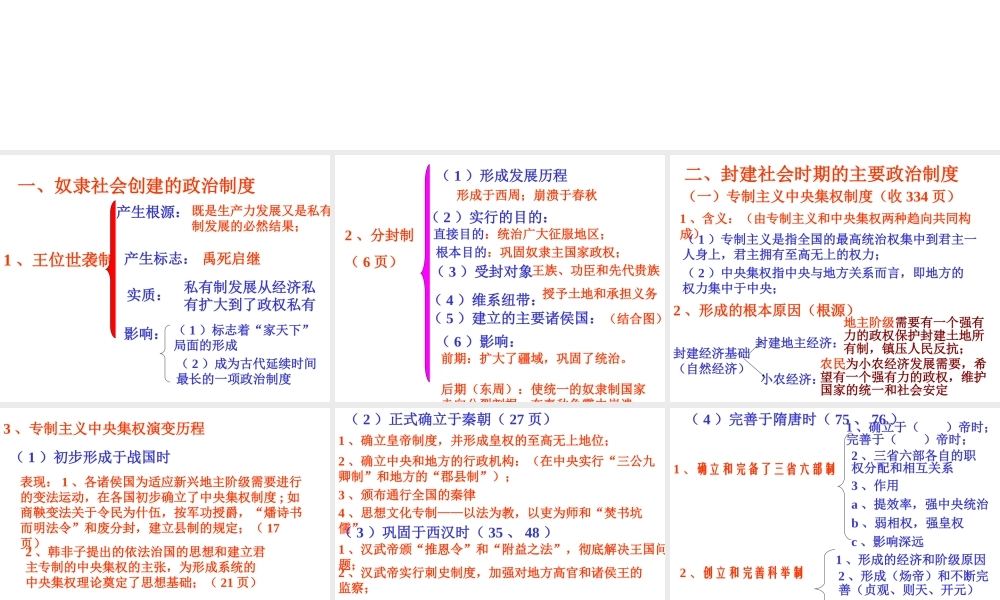This screenshot has width=1000, height=600.
Task: Click the heading (6)影响:
Action: [x=478, y=342]
